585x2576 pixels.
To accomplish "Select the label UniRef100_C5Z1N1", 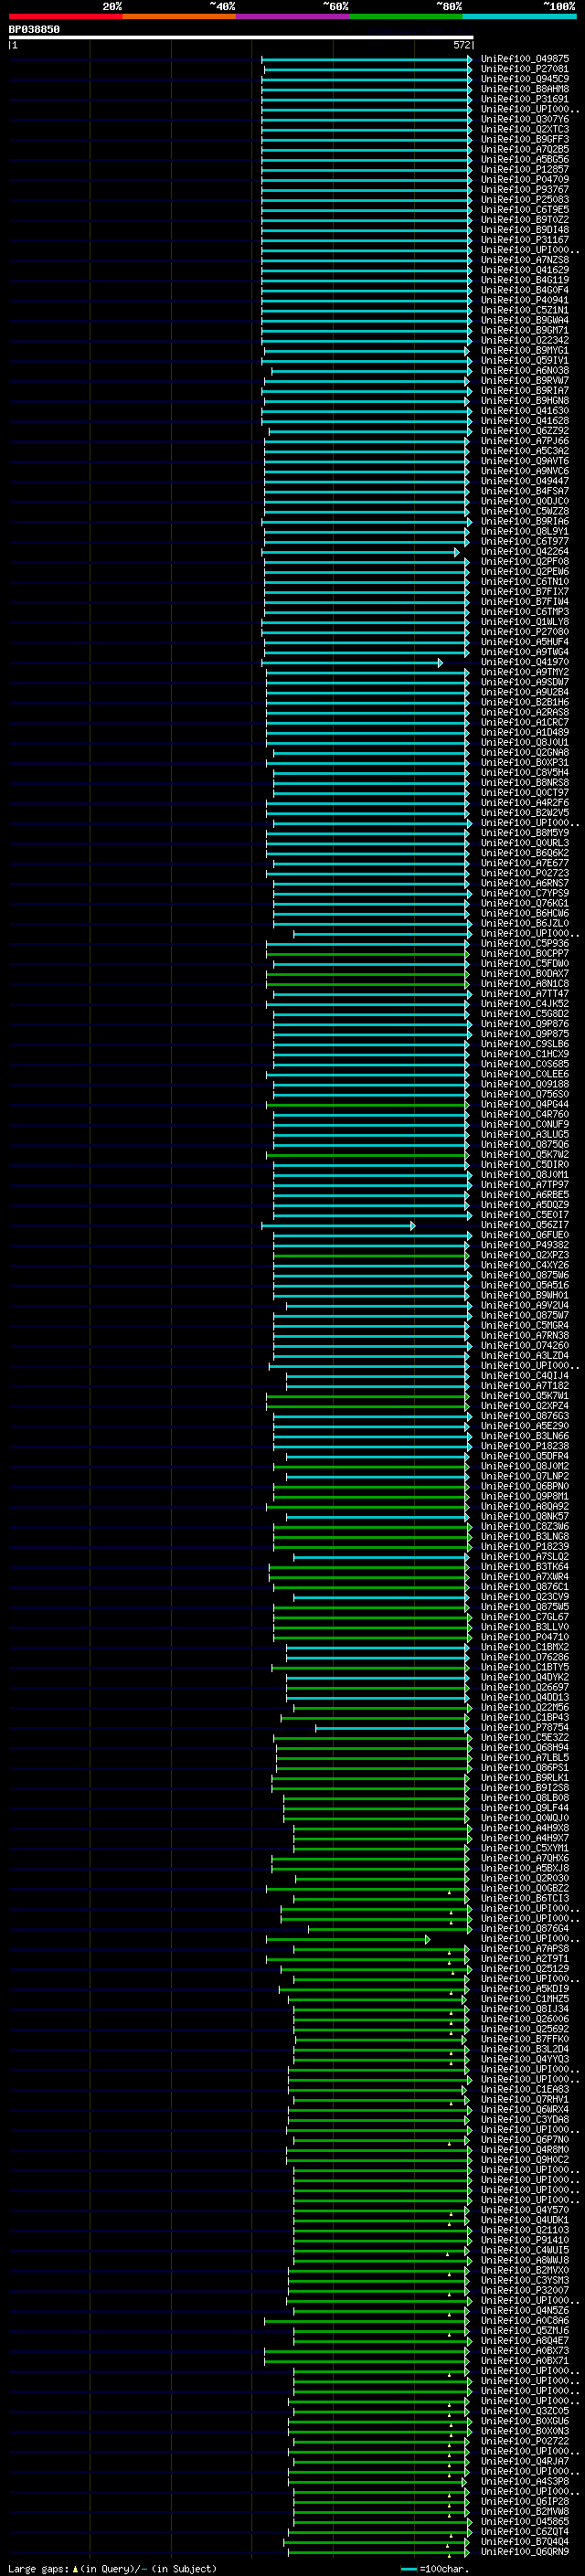I will tap(524, 310).
